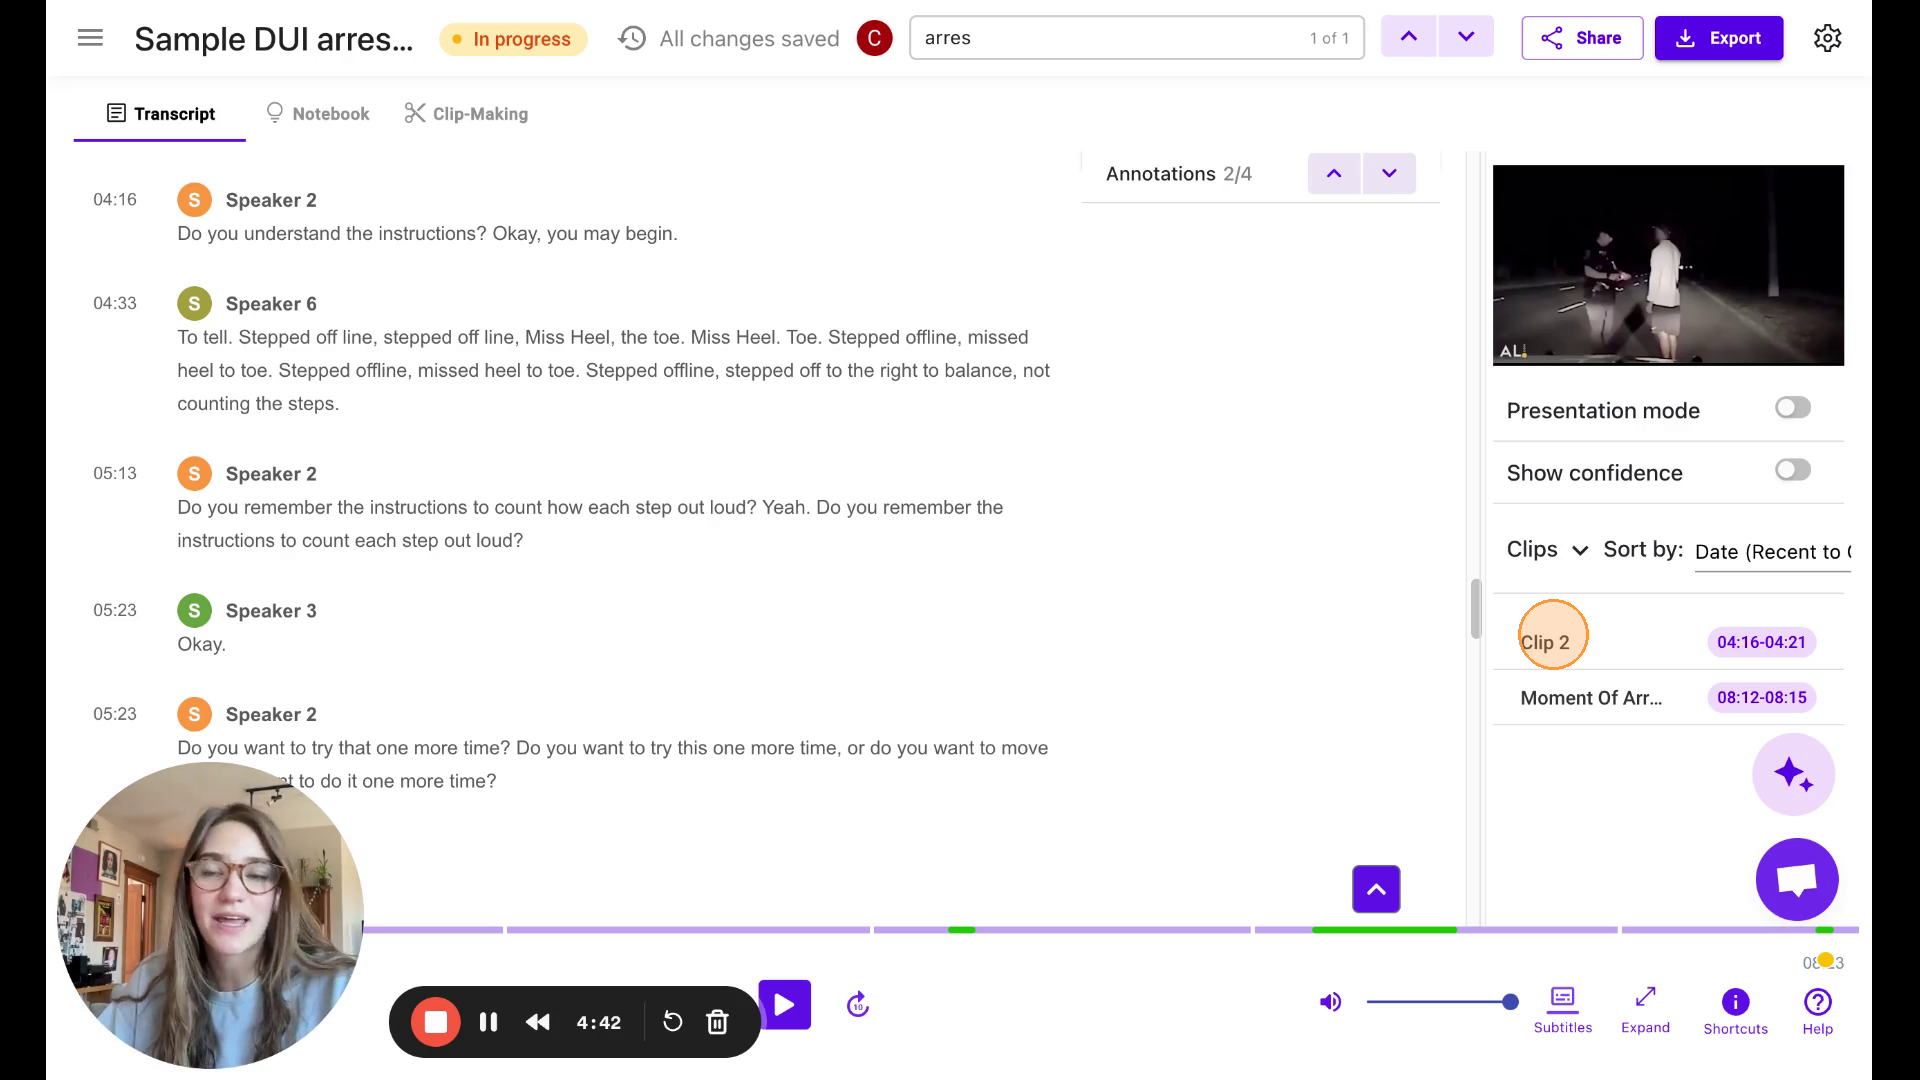Click the Export button
Image resolution: width=1920 pixels, height=1080 pixels.
tap(1718, 38)
